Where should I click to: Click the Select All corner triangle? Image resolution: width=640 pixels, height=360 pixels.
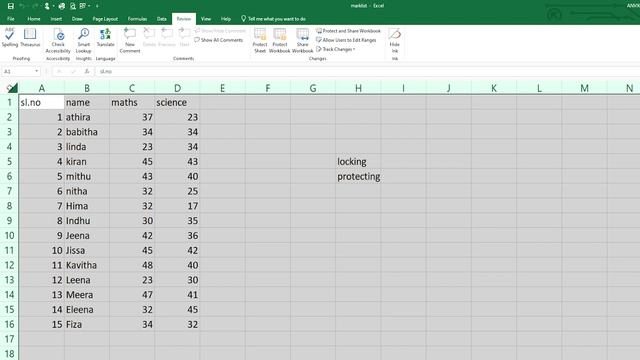pyautogui.click(x=12, y=88)
